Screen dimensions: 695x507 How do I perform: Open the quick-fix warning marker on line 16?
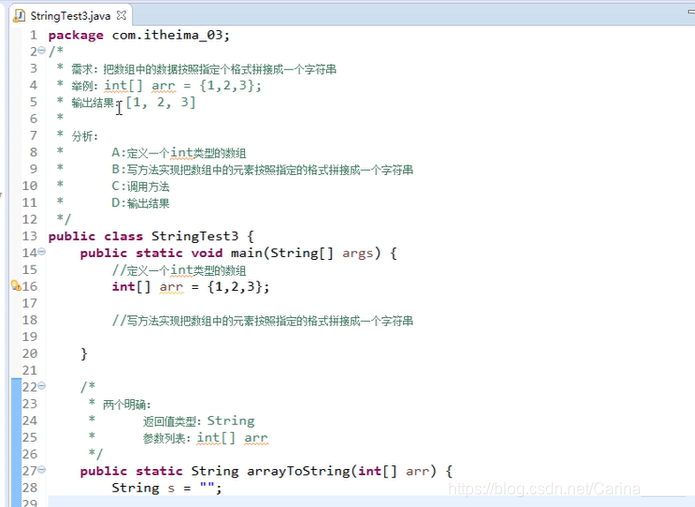point(16,286)
